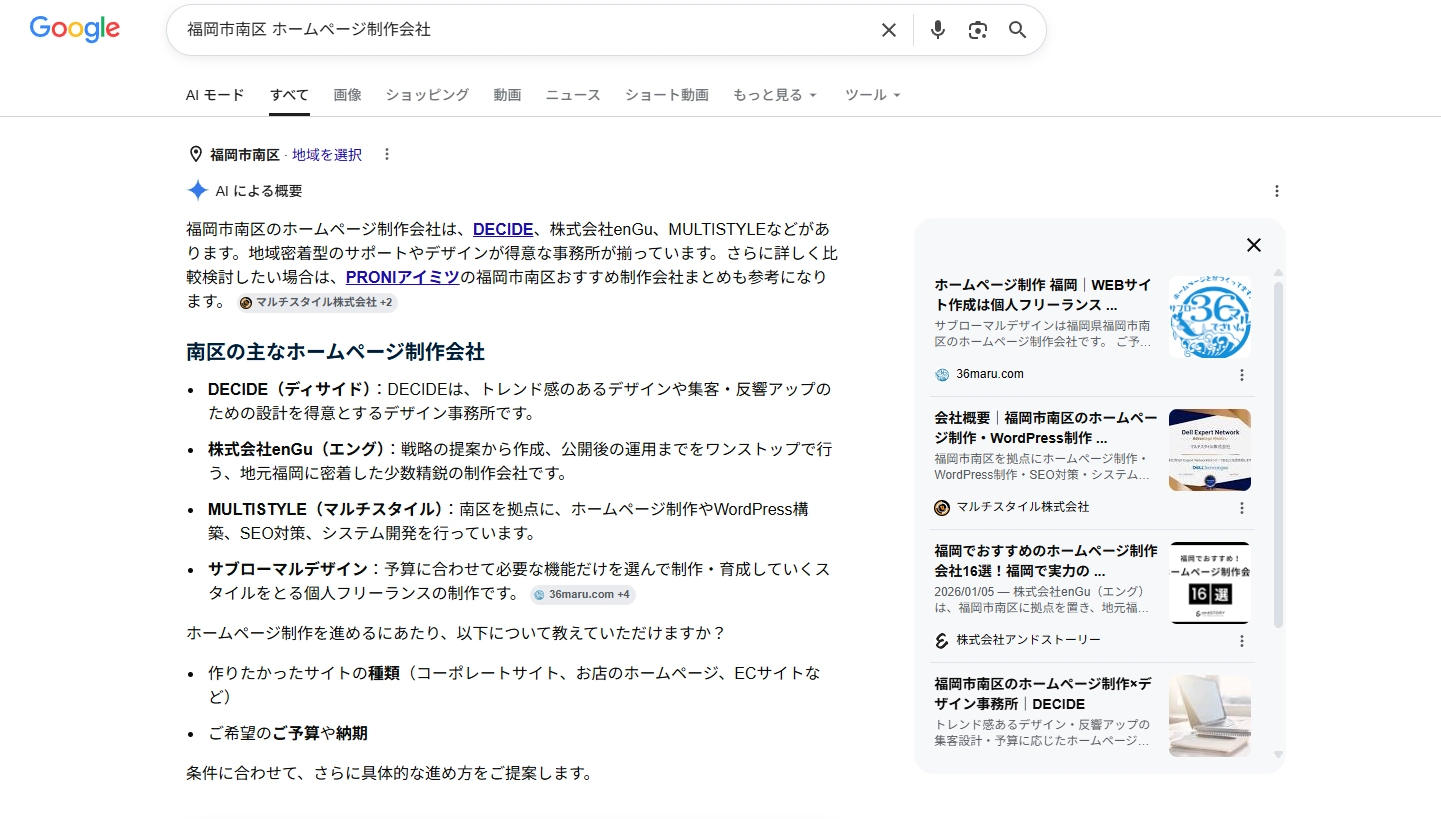This screenshot has height=819, width=1441.
Task: Click the 16選 article thumbnail
Action: coord(1210,583)
